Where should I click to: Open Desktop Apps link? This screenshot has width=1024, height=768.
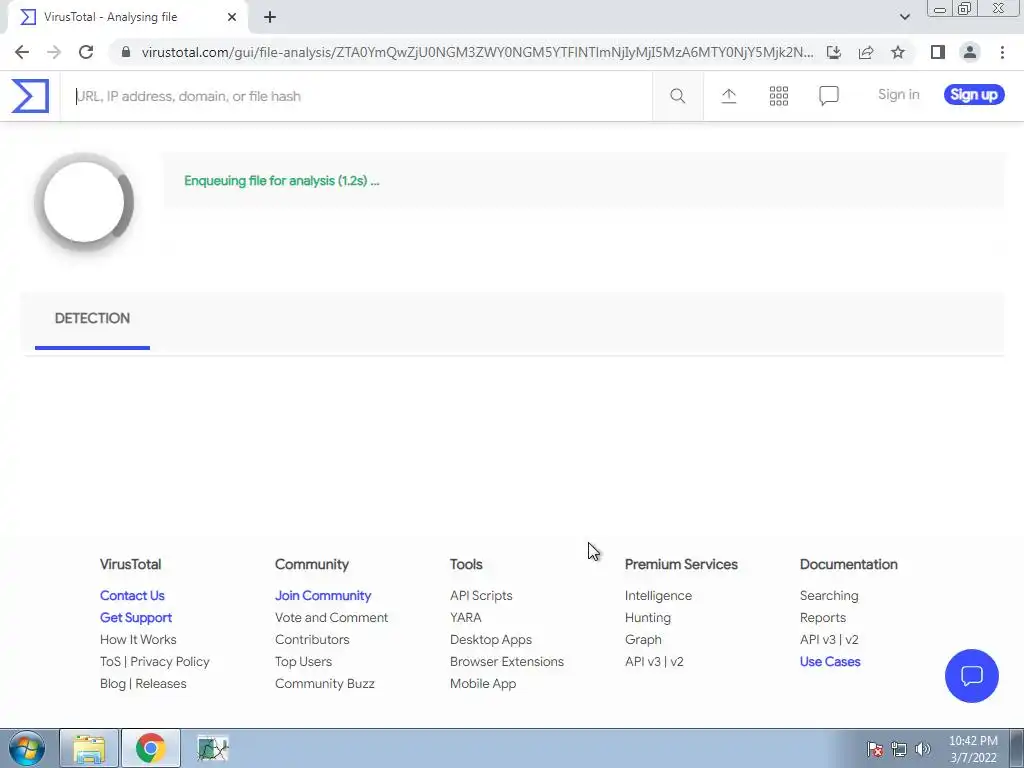[490, 639]
